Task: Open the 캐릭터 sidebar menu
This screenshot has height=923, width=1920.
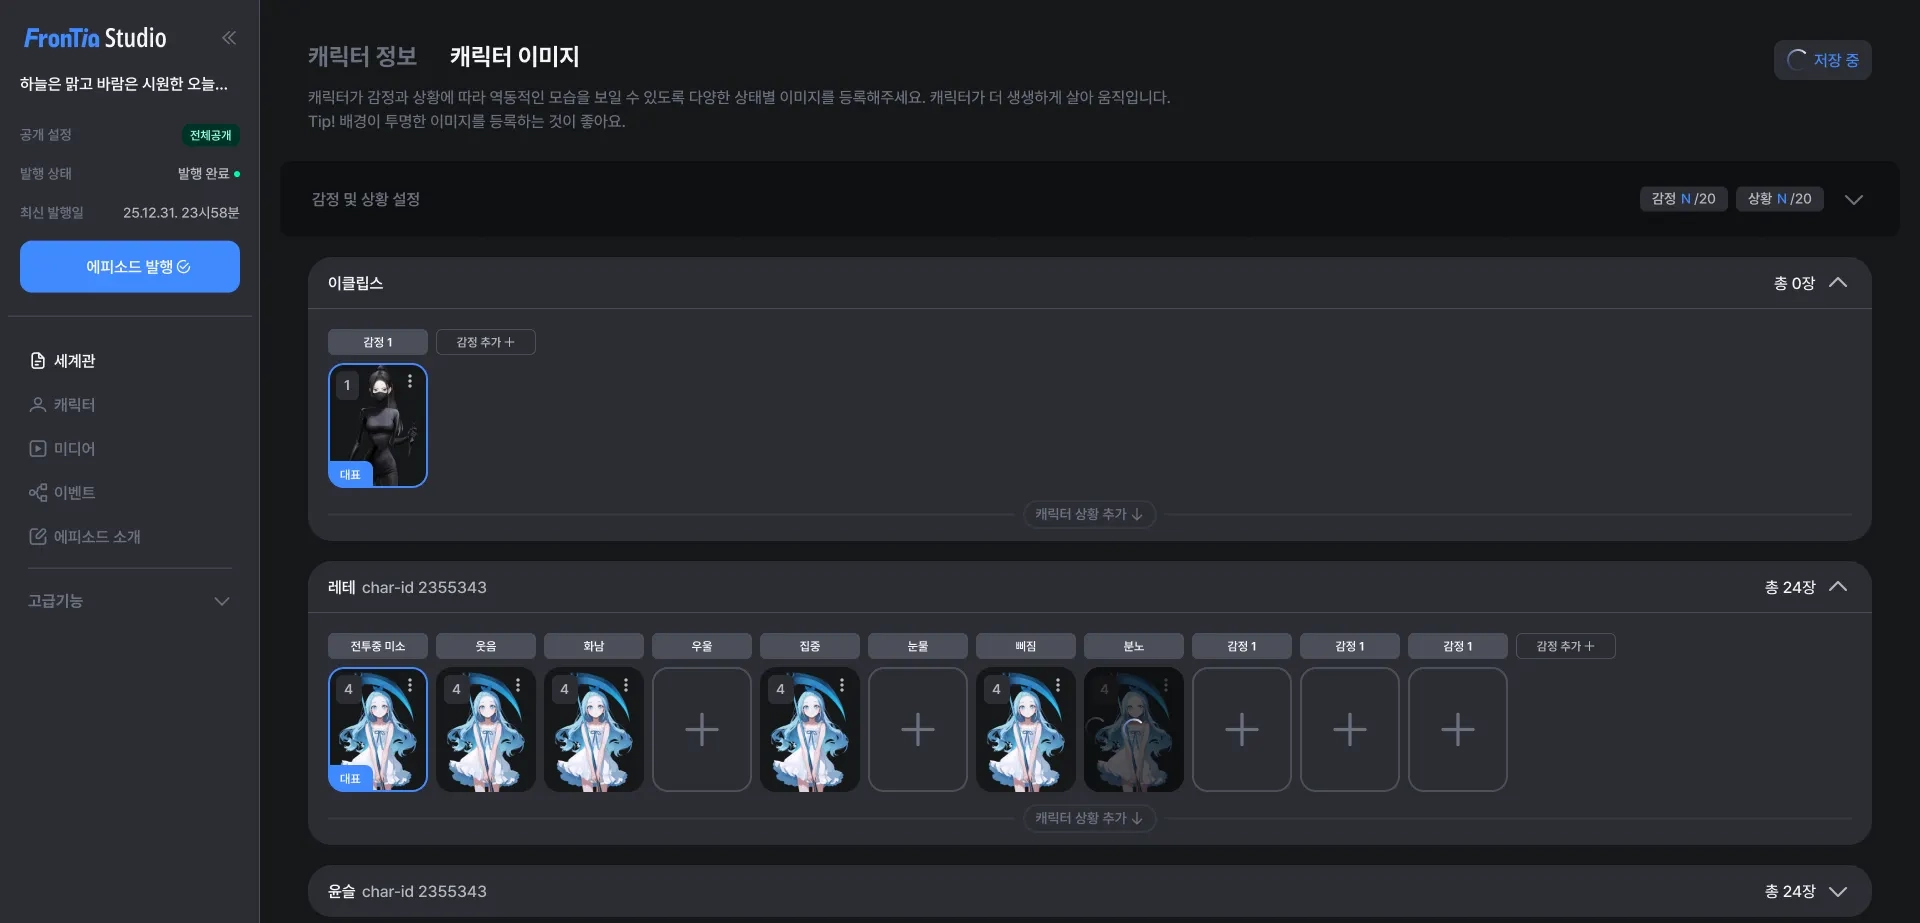Action: (x=62, y=405)
